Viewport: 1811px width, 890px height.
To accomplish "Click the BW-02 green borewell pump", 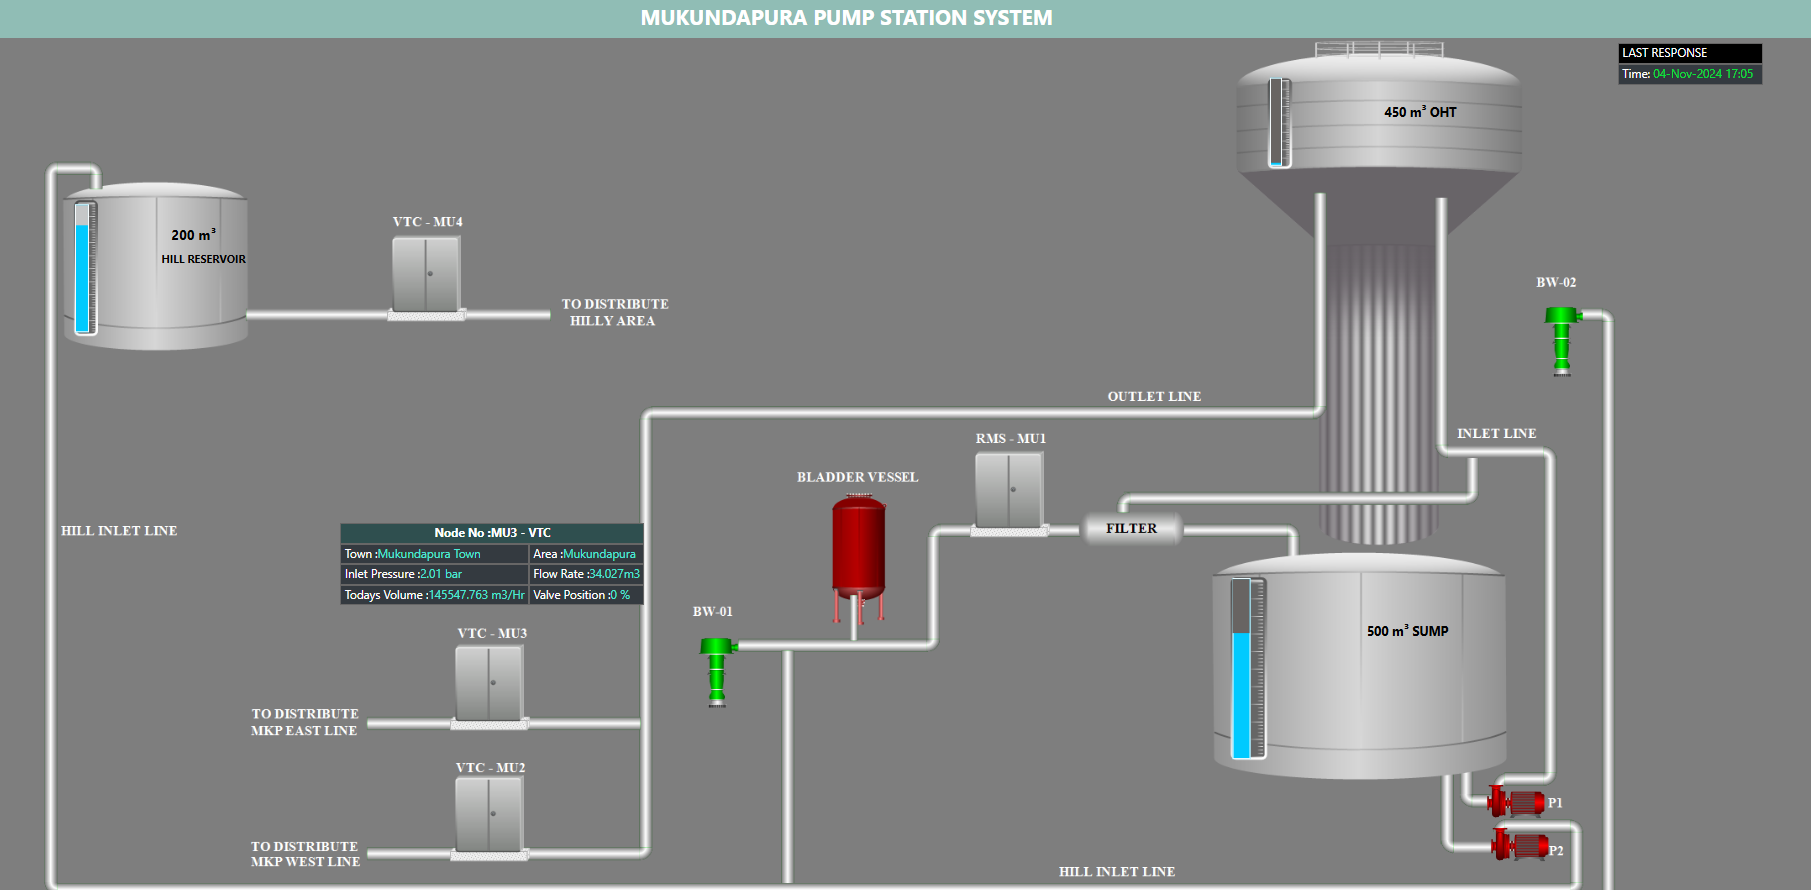I will 1561,340.
